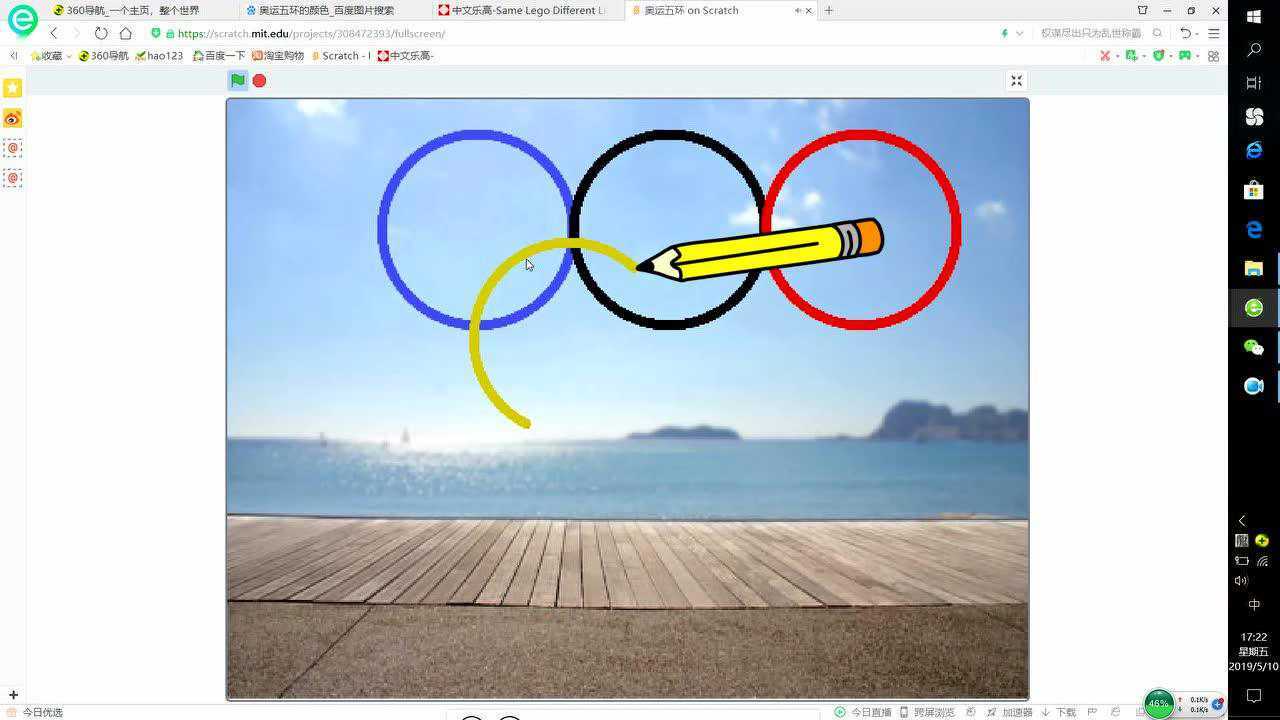Click the green flag to run the project
The image size is (1280, 720).
[237, 80]
